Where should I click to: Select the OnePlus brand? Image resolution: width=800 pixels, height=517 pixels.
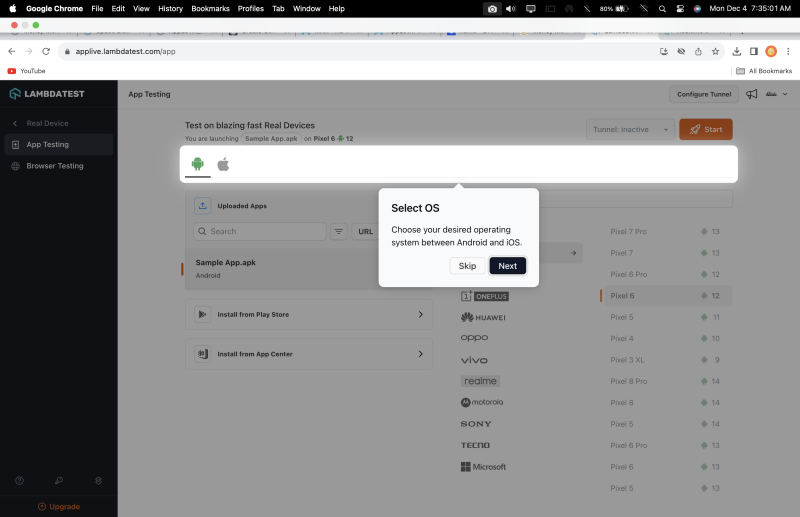(x=485, y=296)
